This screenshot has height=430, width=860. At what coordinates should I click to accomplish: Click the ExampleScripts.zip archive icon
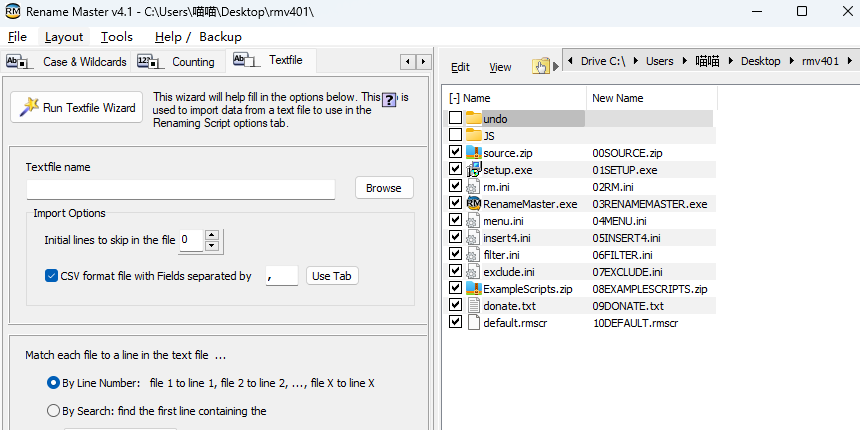(x=473, y=288)
